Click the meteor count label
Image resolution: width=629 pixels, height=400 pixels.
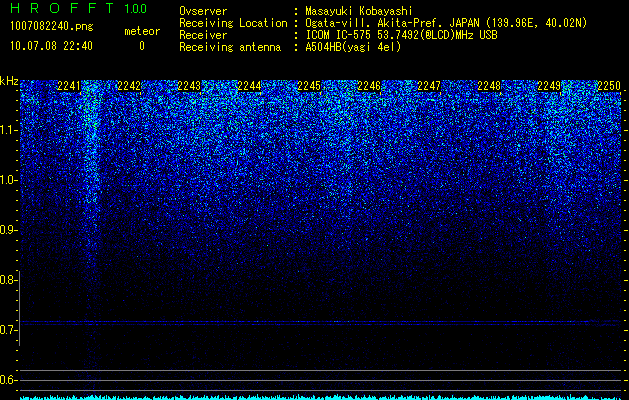coord(142,31)
